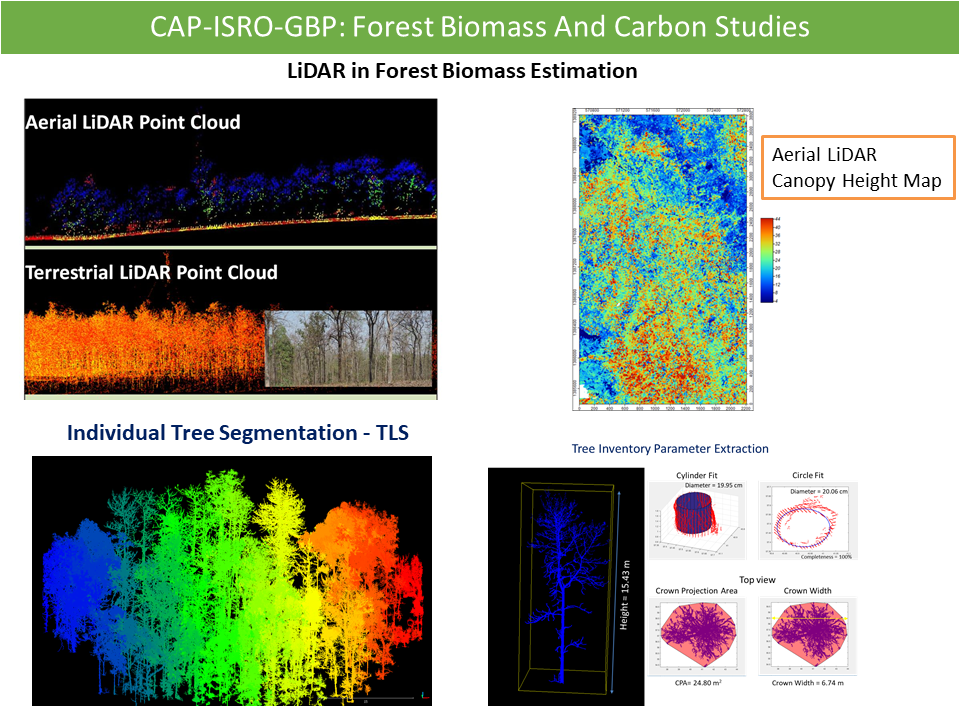Click the 'Crown Projection Area' title
Viewport: 960px width, 720px height.
[x=696, y=591]
